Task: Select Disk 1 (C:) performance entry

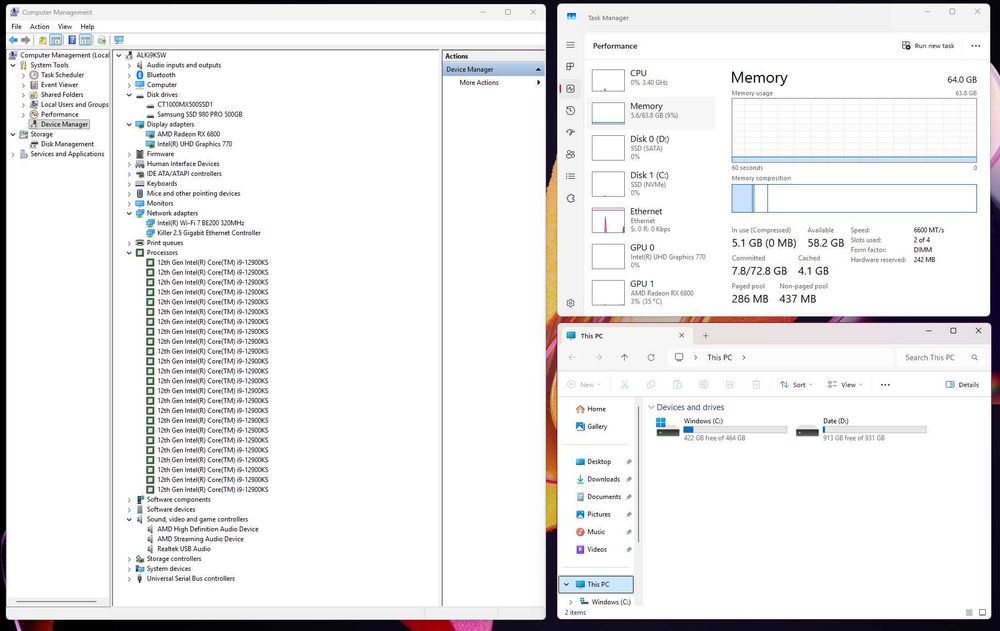Action: coord(651,183)
